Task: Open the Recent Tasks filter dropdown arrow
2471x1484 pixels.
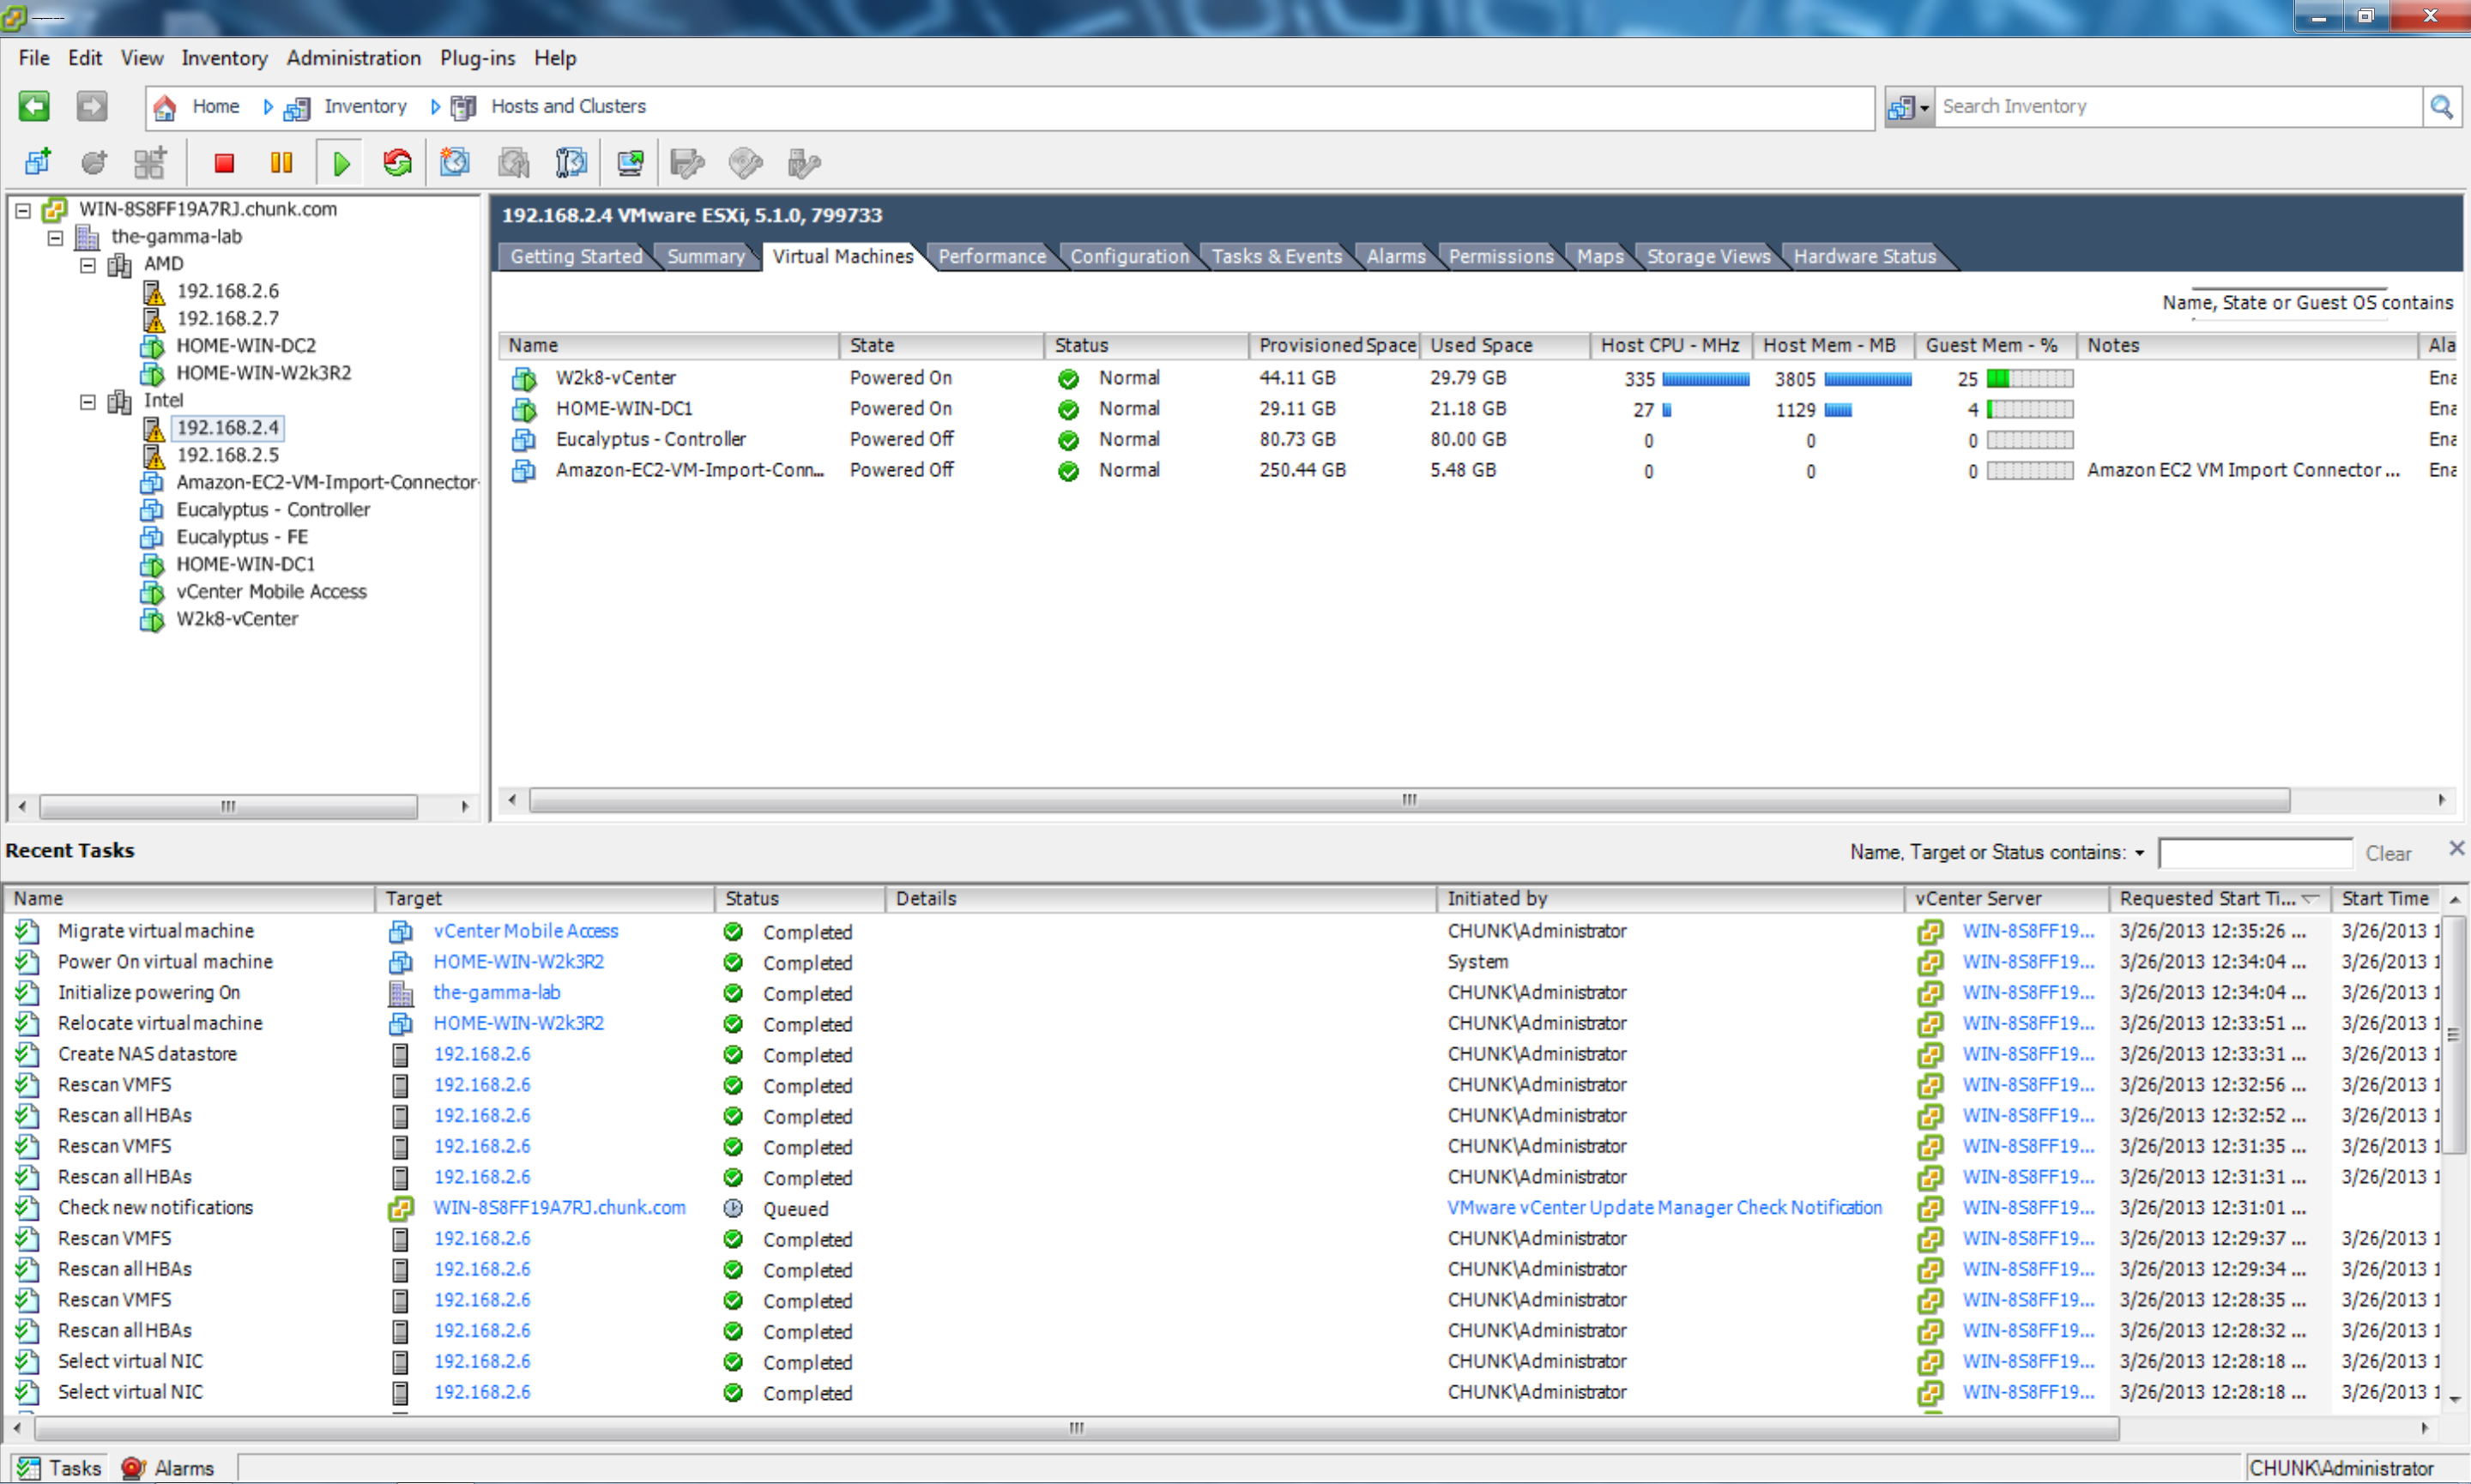Action: (x=2140, y=854)
